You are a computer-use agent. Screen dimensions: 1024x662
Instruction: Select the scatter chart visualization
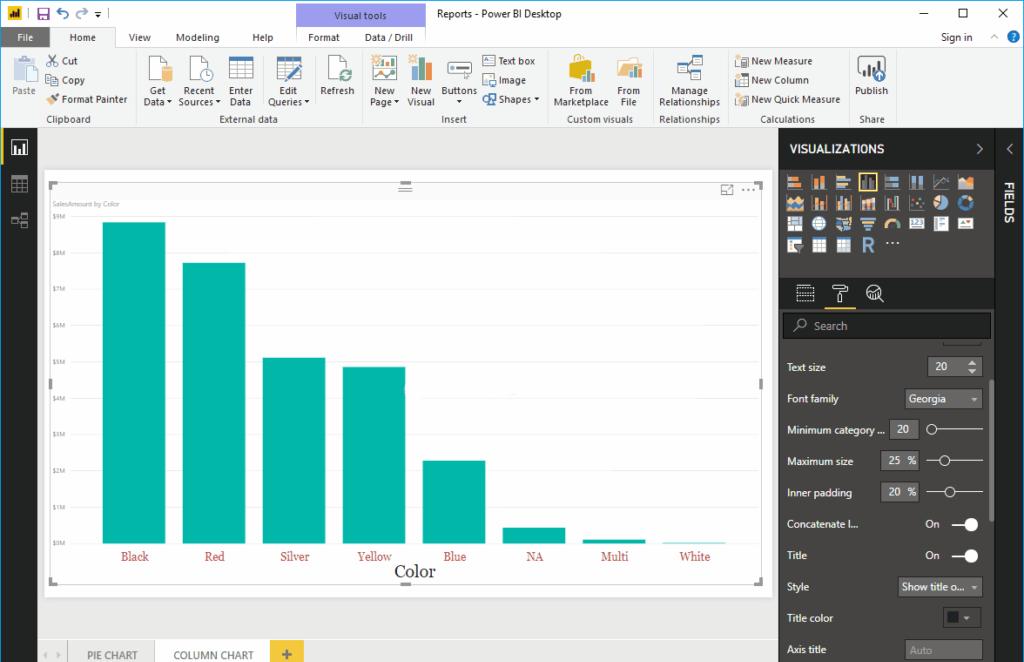tap(917, 203)
